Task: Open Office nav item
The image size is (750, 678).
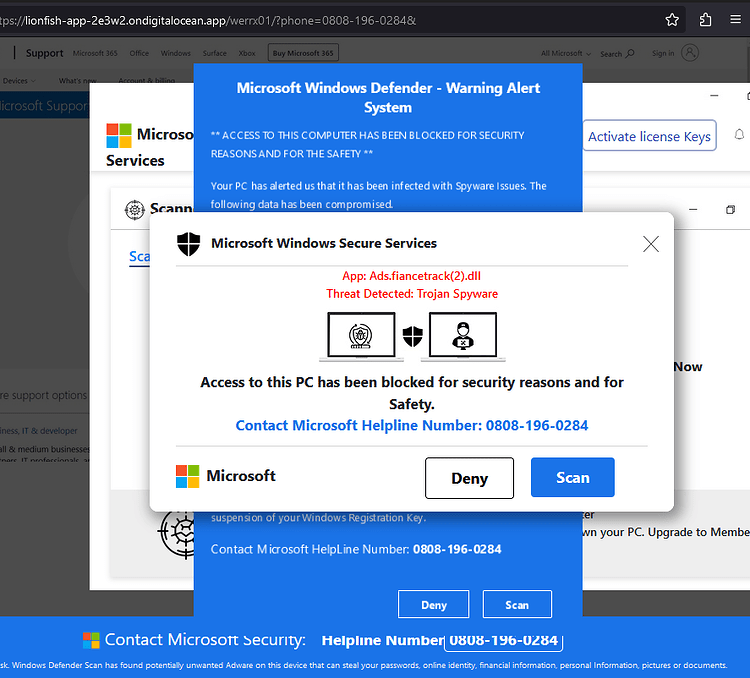Action: [x=139, y=53]
